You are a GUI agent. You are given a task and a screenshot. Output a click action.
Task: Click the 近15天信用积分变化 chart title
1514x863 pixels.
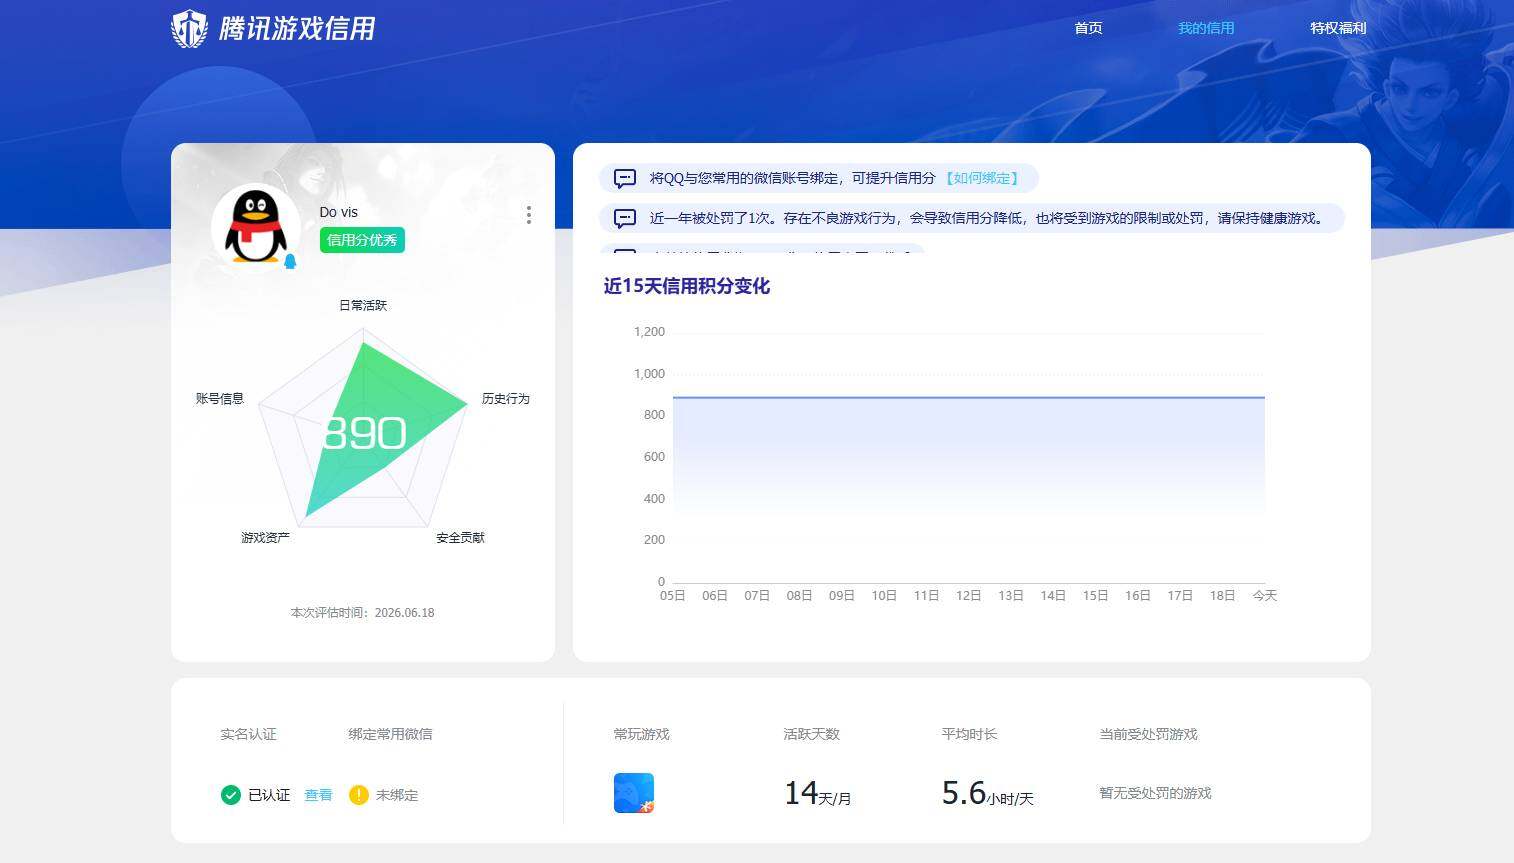coord(686,286)
